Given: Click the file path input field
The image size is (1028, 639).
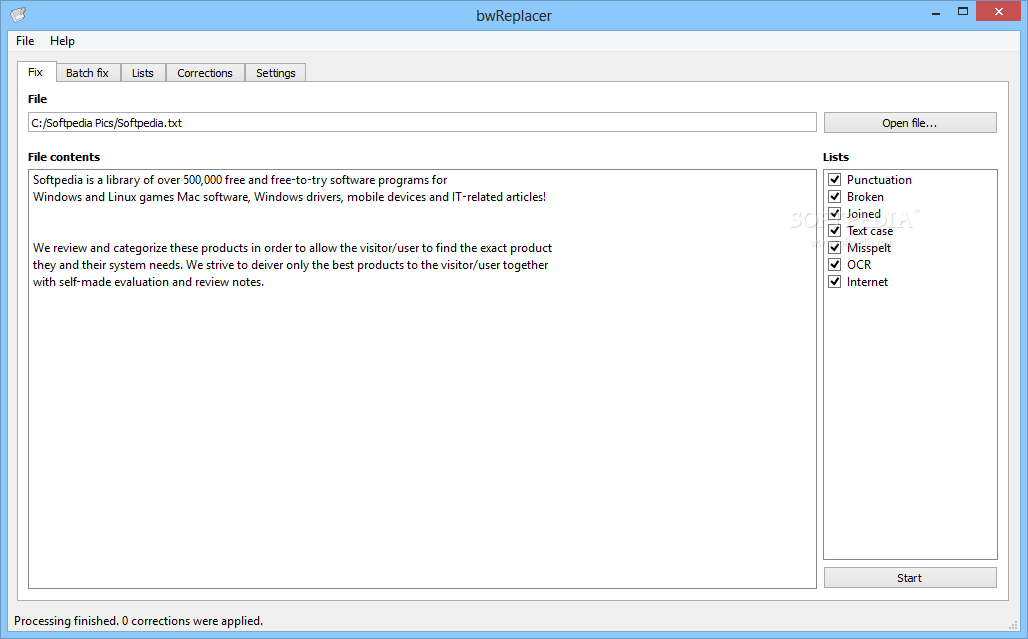Looking at the screenshot, I should (x=422, y=123).
